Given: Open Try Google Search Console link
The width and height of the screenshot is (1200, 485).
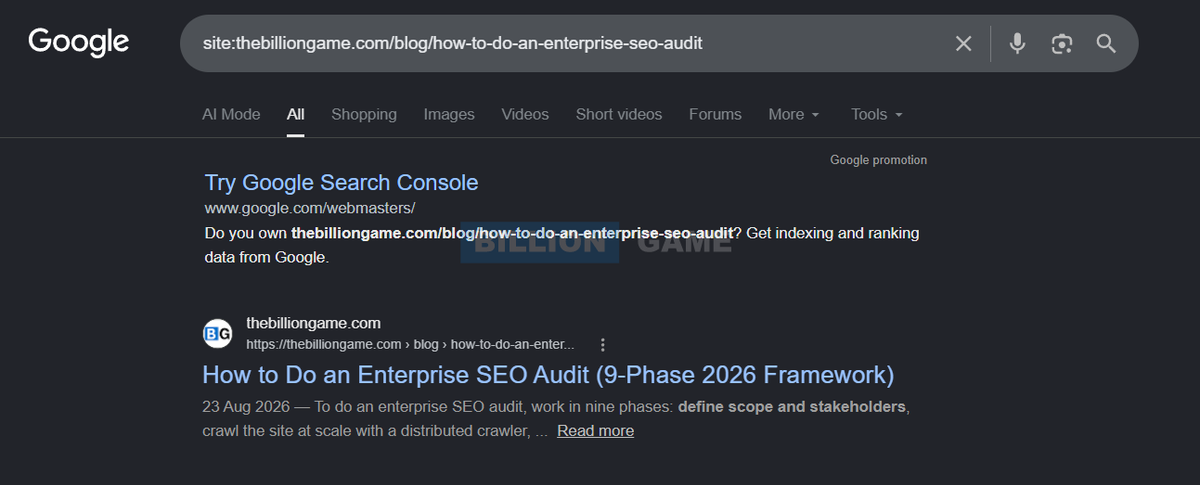Looking at the screenshot, I should (x=342, y=183).
